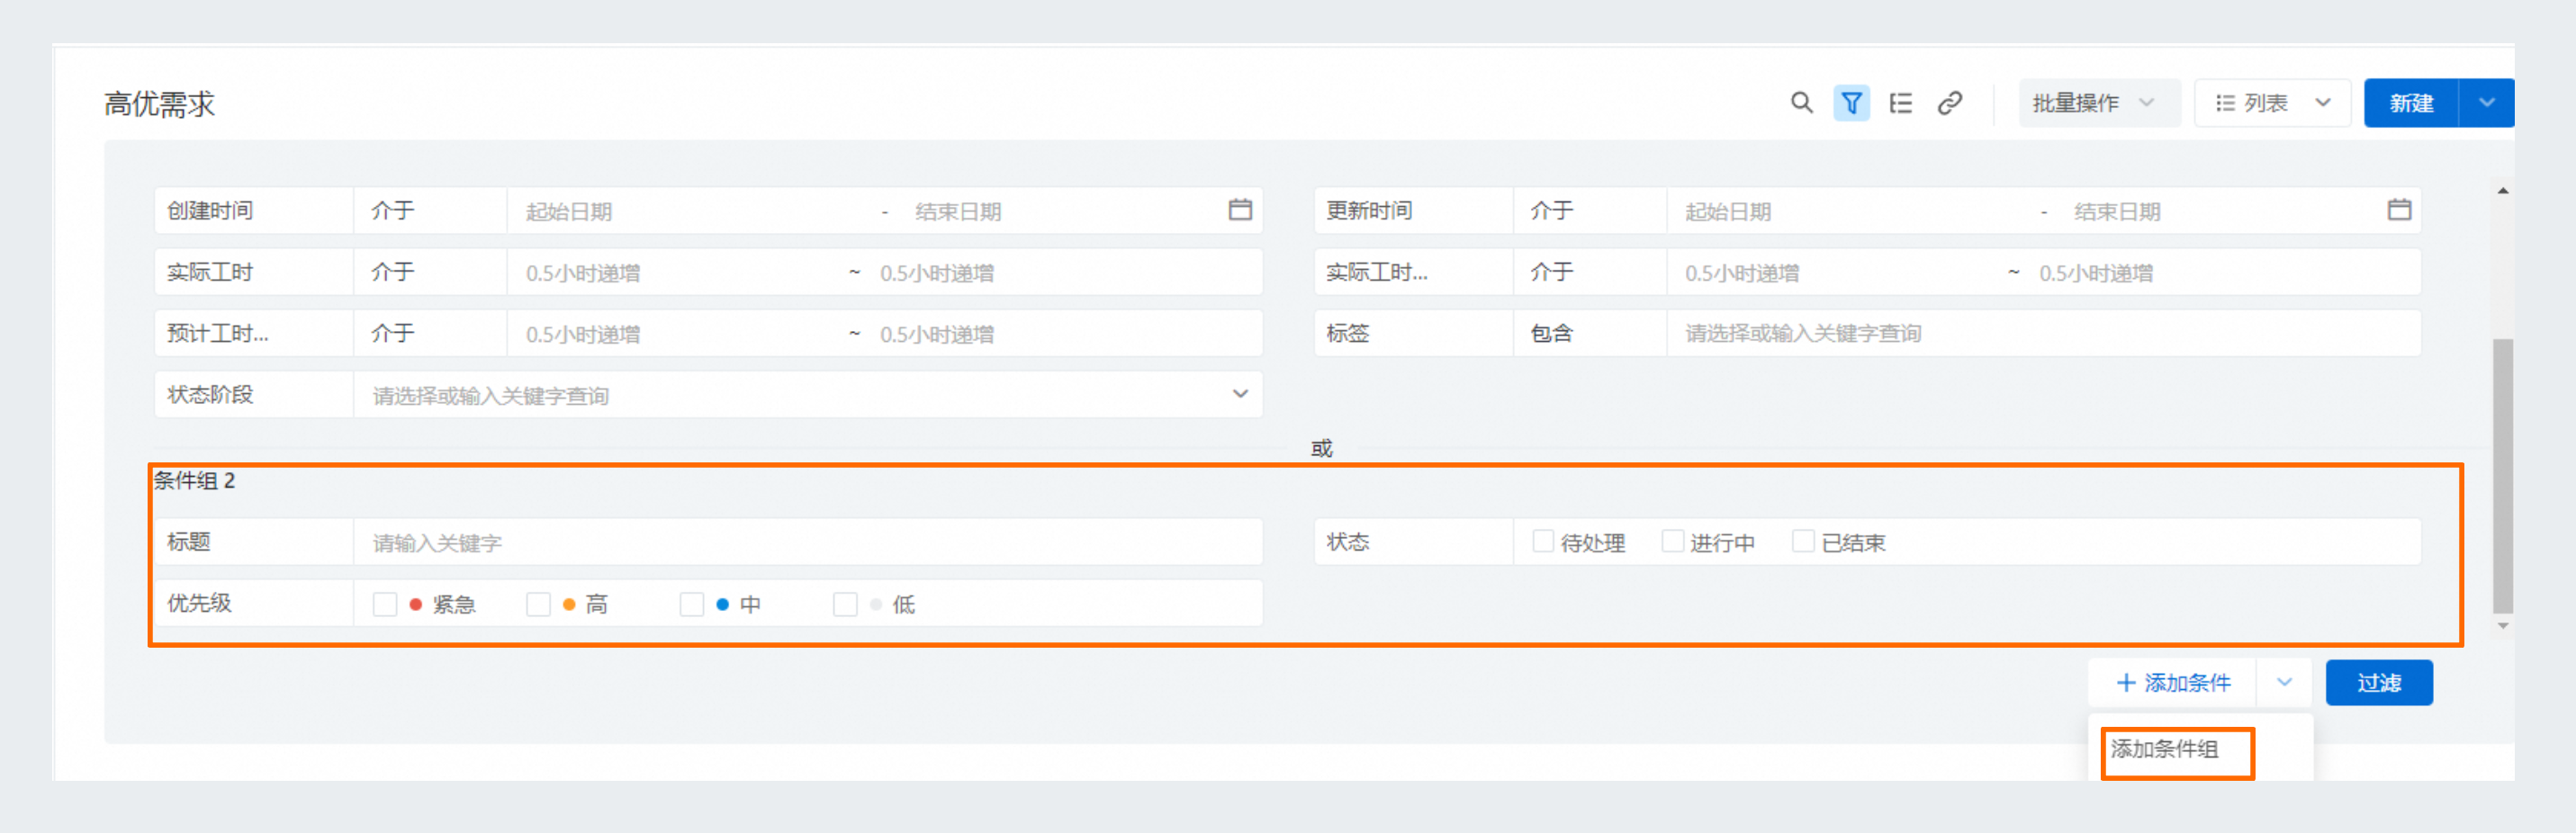Click the 条件组 2 heading

pos(194,480)
